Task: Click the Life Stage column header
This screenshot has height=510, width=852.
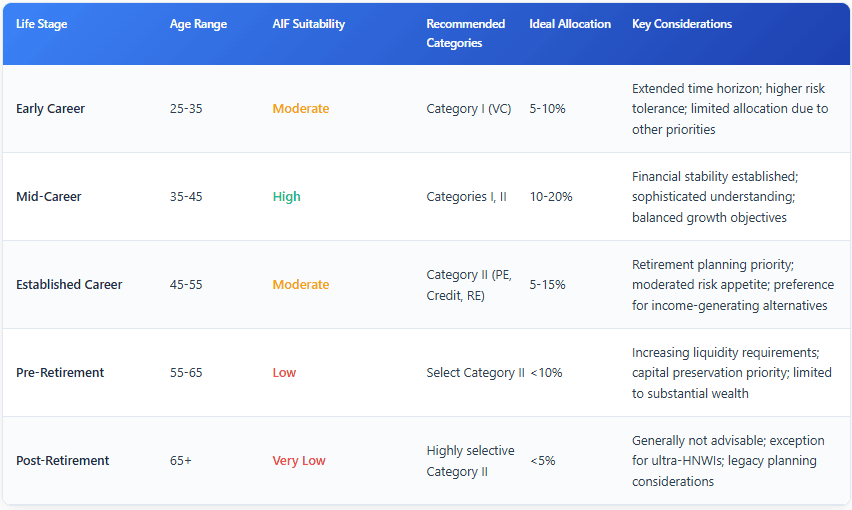Action: click(x=44, y=24)
